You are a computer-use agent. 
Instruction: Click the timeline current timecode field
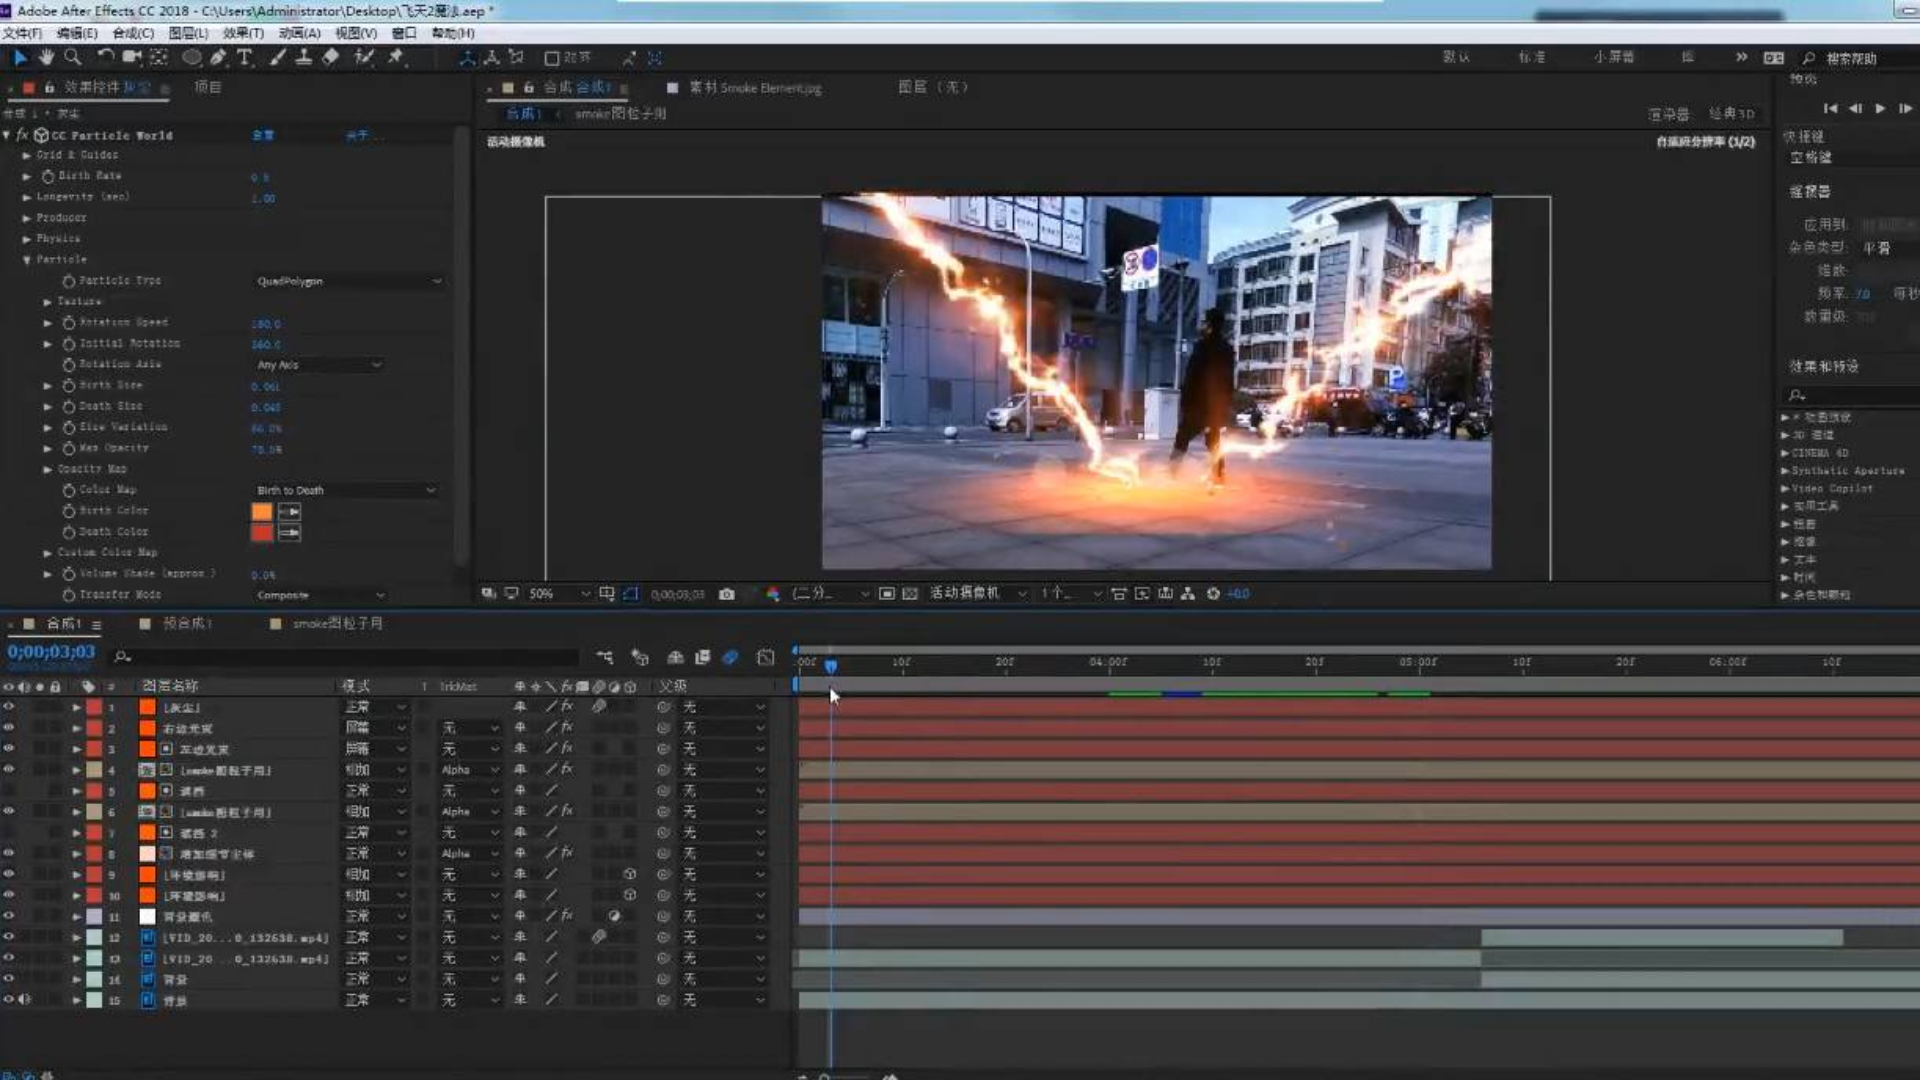click(x=51, y=652)
